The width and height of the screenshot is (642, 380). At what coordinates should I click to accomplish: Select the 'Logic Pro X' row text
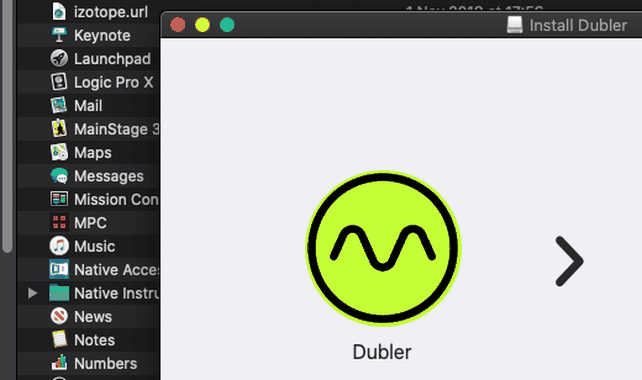point(114,82)
